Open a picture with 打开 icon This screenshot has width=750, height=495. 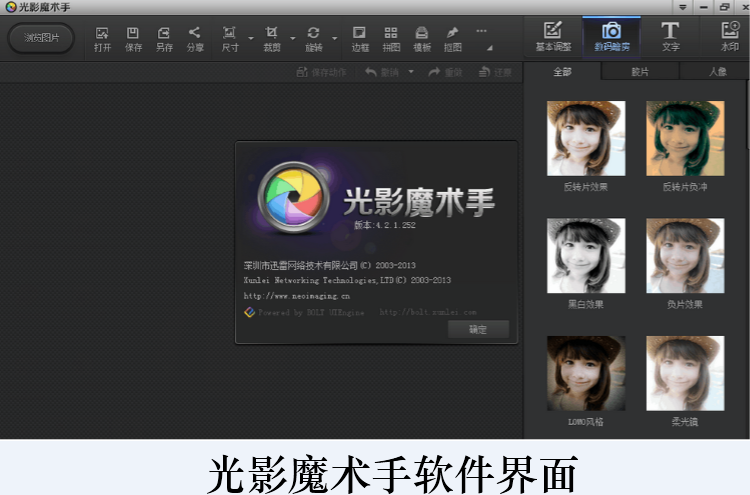[x=102, y=39]
